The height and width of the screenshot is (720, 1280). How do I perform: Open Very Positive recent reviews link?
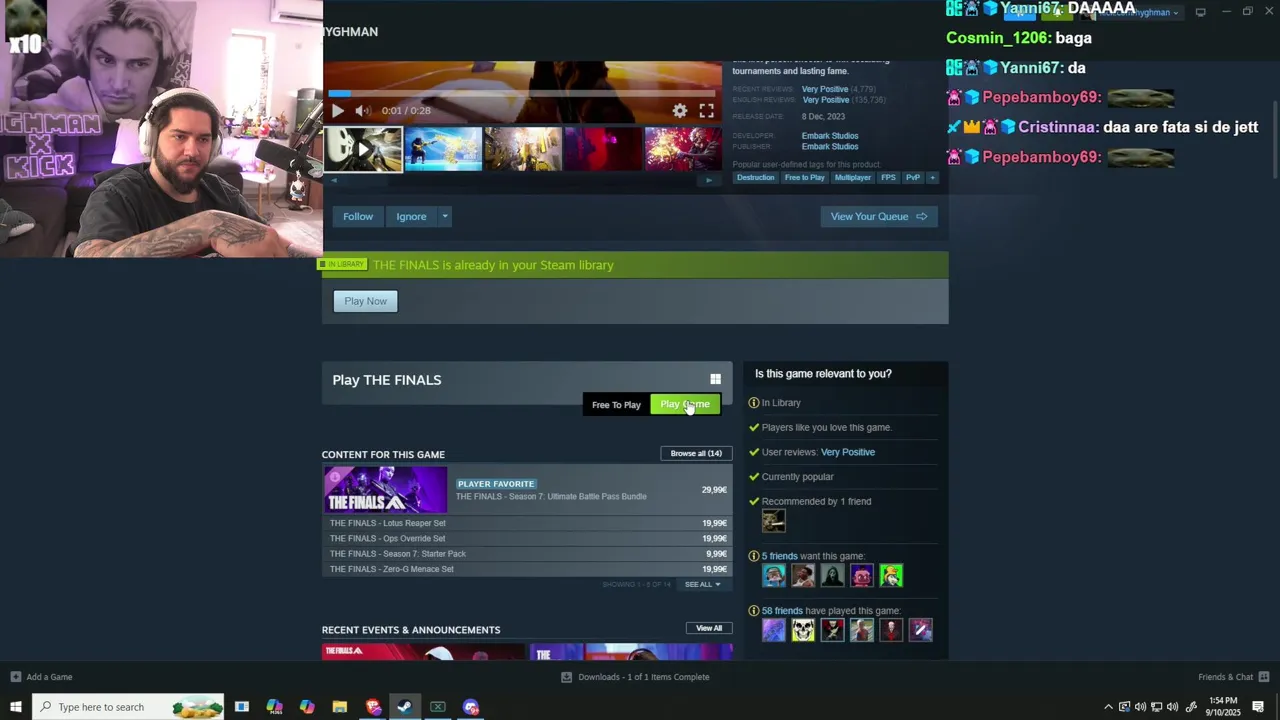825,89
